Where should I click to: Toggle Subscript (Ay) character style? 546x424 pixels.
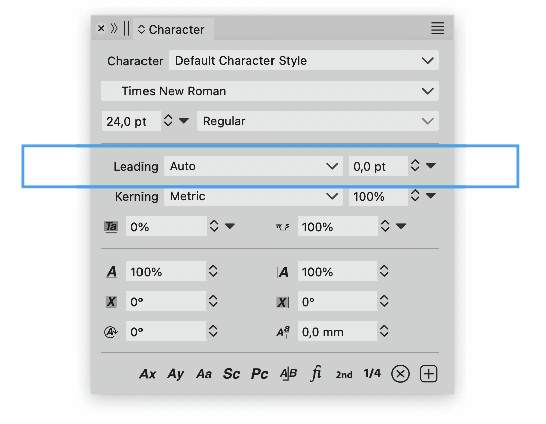coord(176,374)
